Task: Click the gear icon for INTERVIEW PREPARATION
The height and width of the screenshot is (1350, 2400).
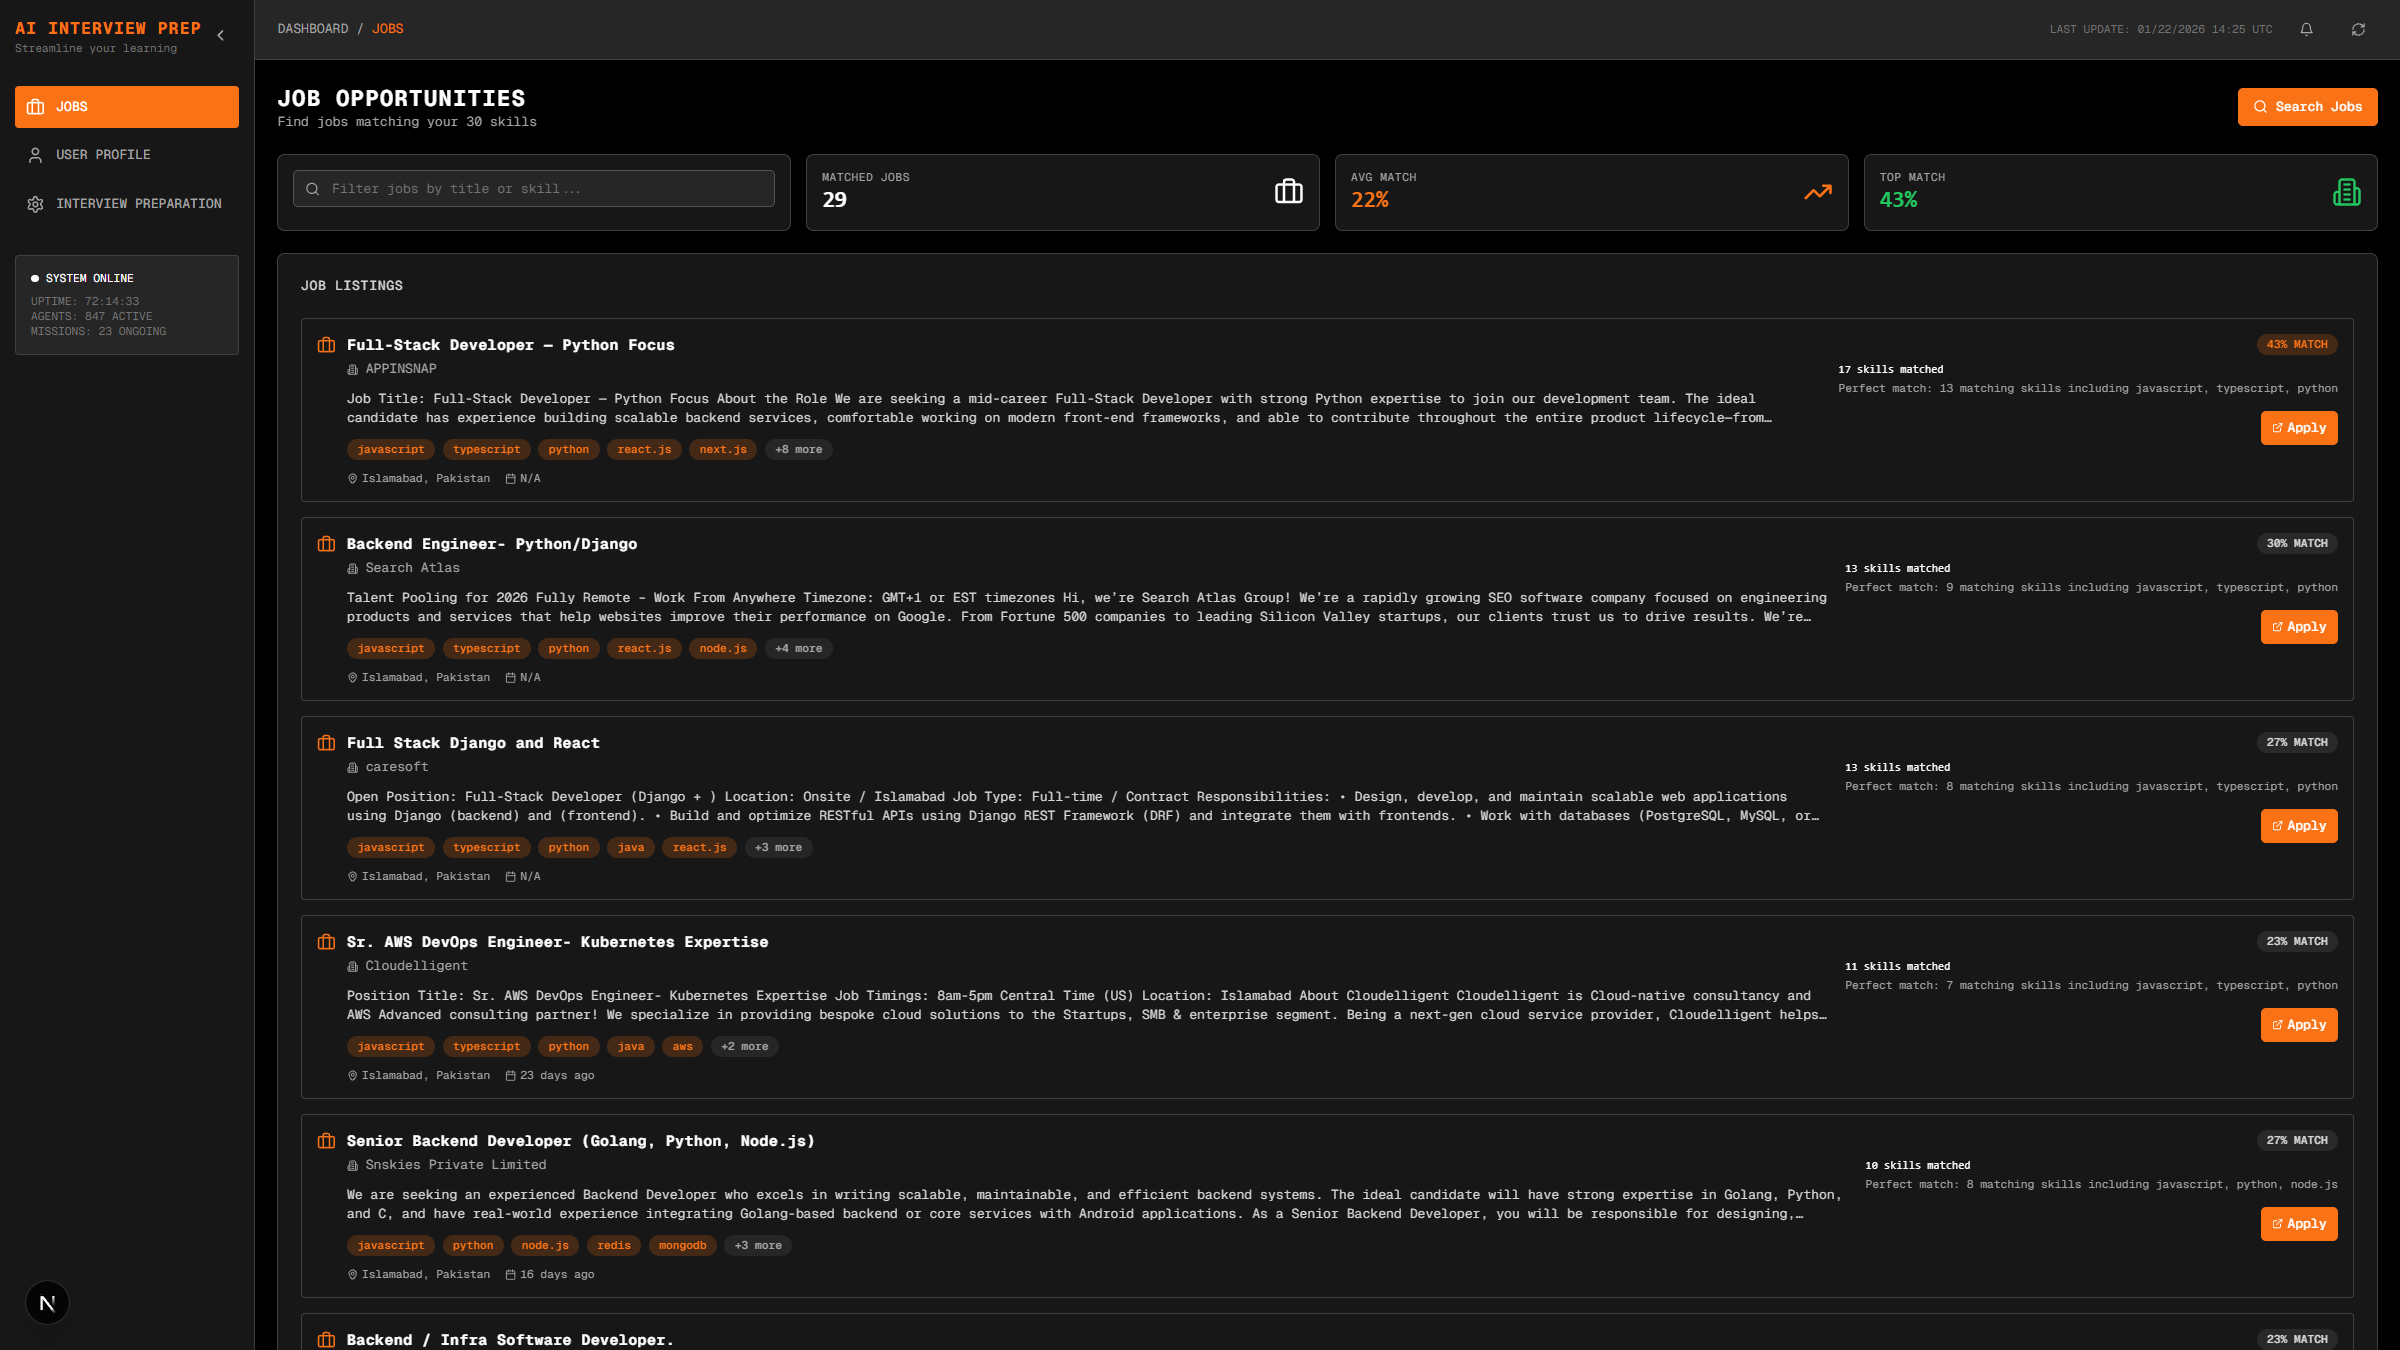Action: [x=36, y=203]
